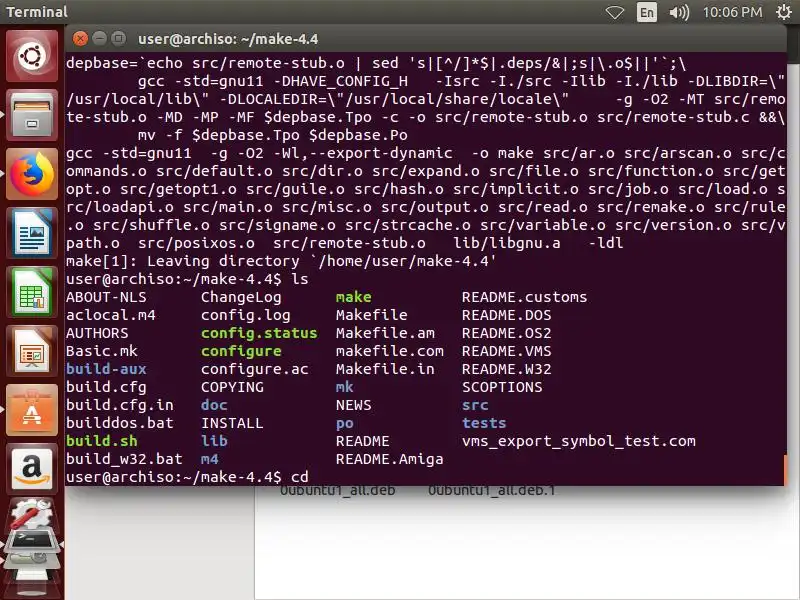Open Ubuntu Software Center launcher icon
This screenshot has width=800, height=600.
pos(32,411)
